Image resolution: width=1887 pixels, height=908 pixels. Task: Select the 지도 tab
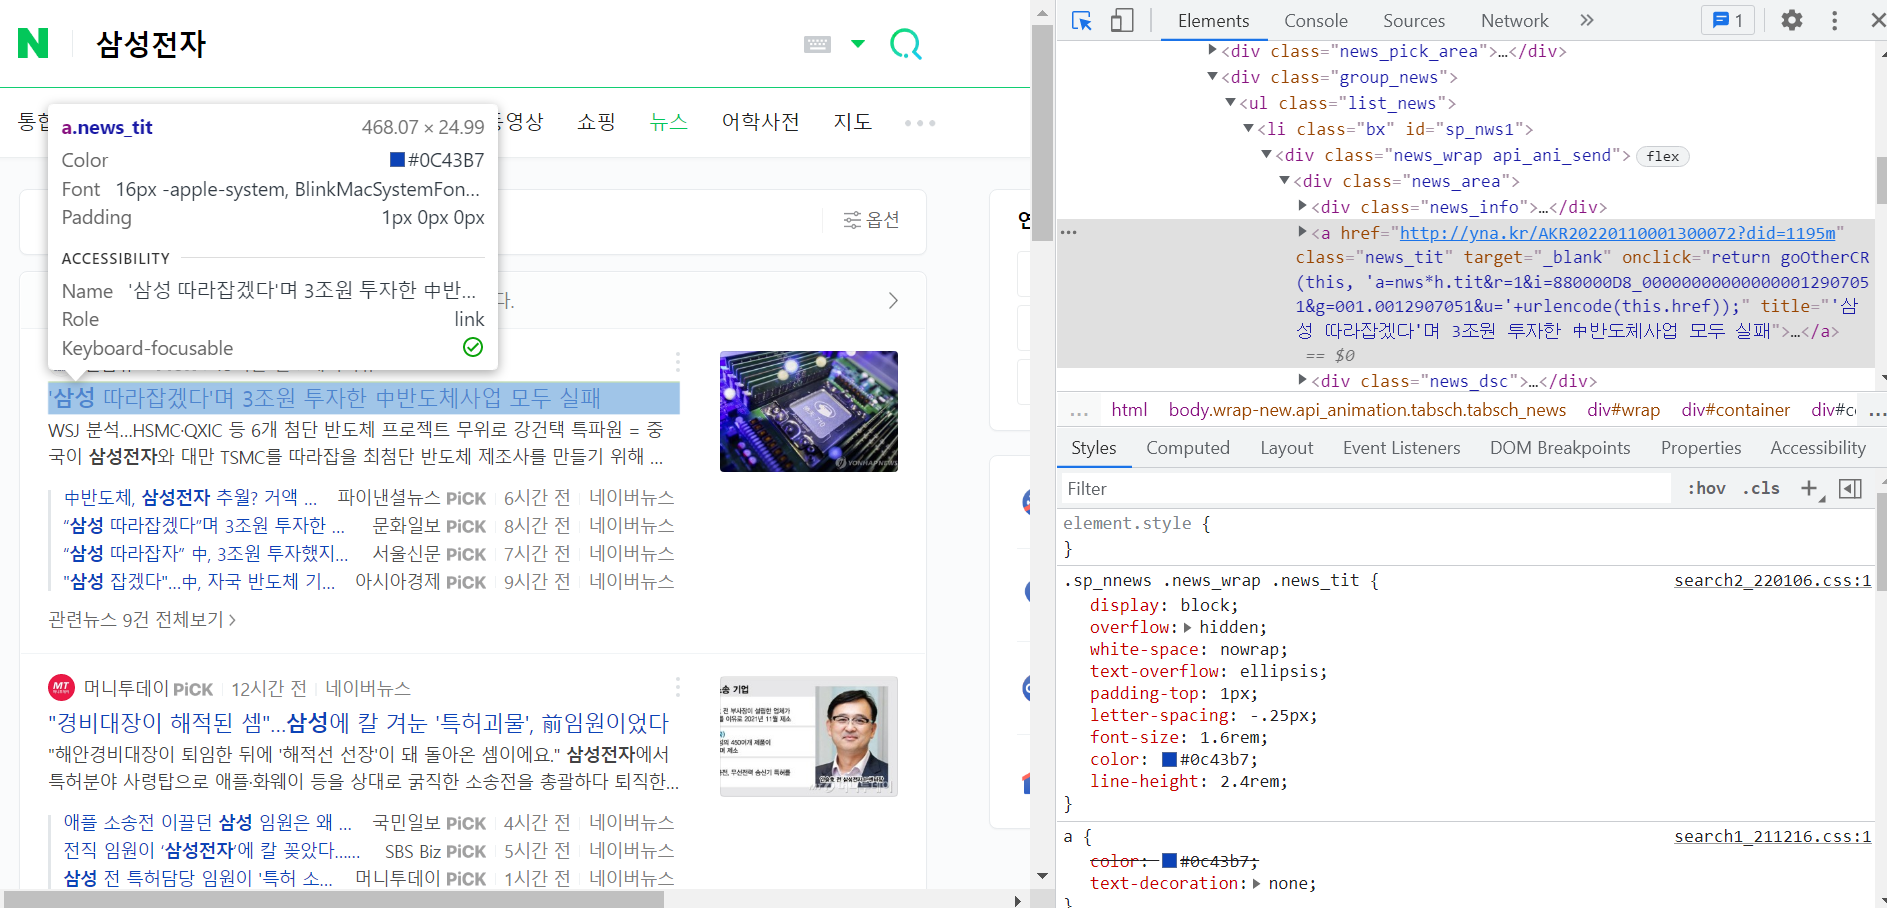coord(853,122)
